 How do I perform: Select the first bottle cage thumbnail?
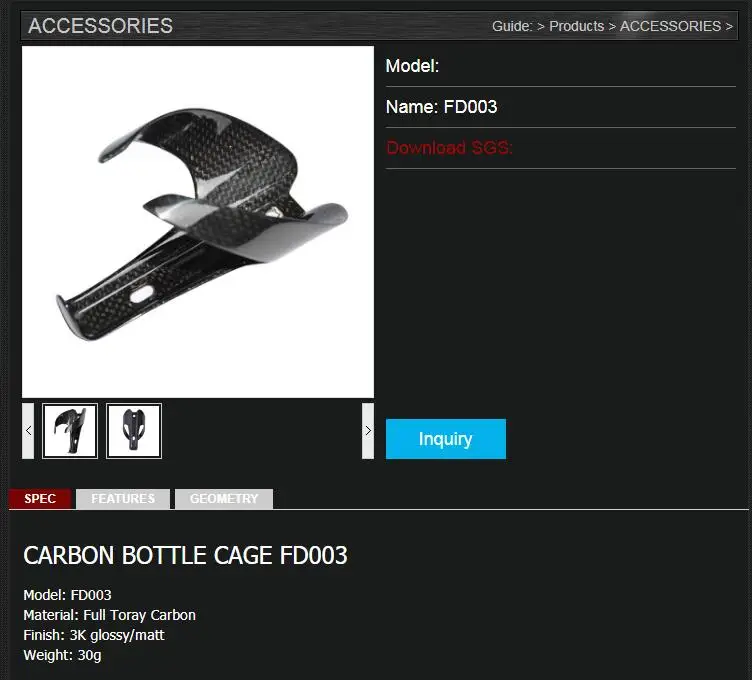70,431
